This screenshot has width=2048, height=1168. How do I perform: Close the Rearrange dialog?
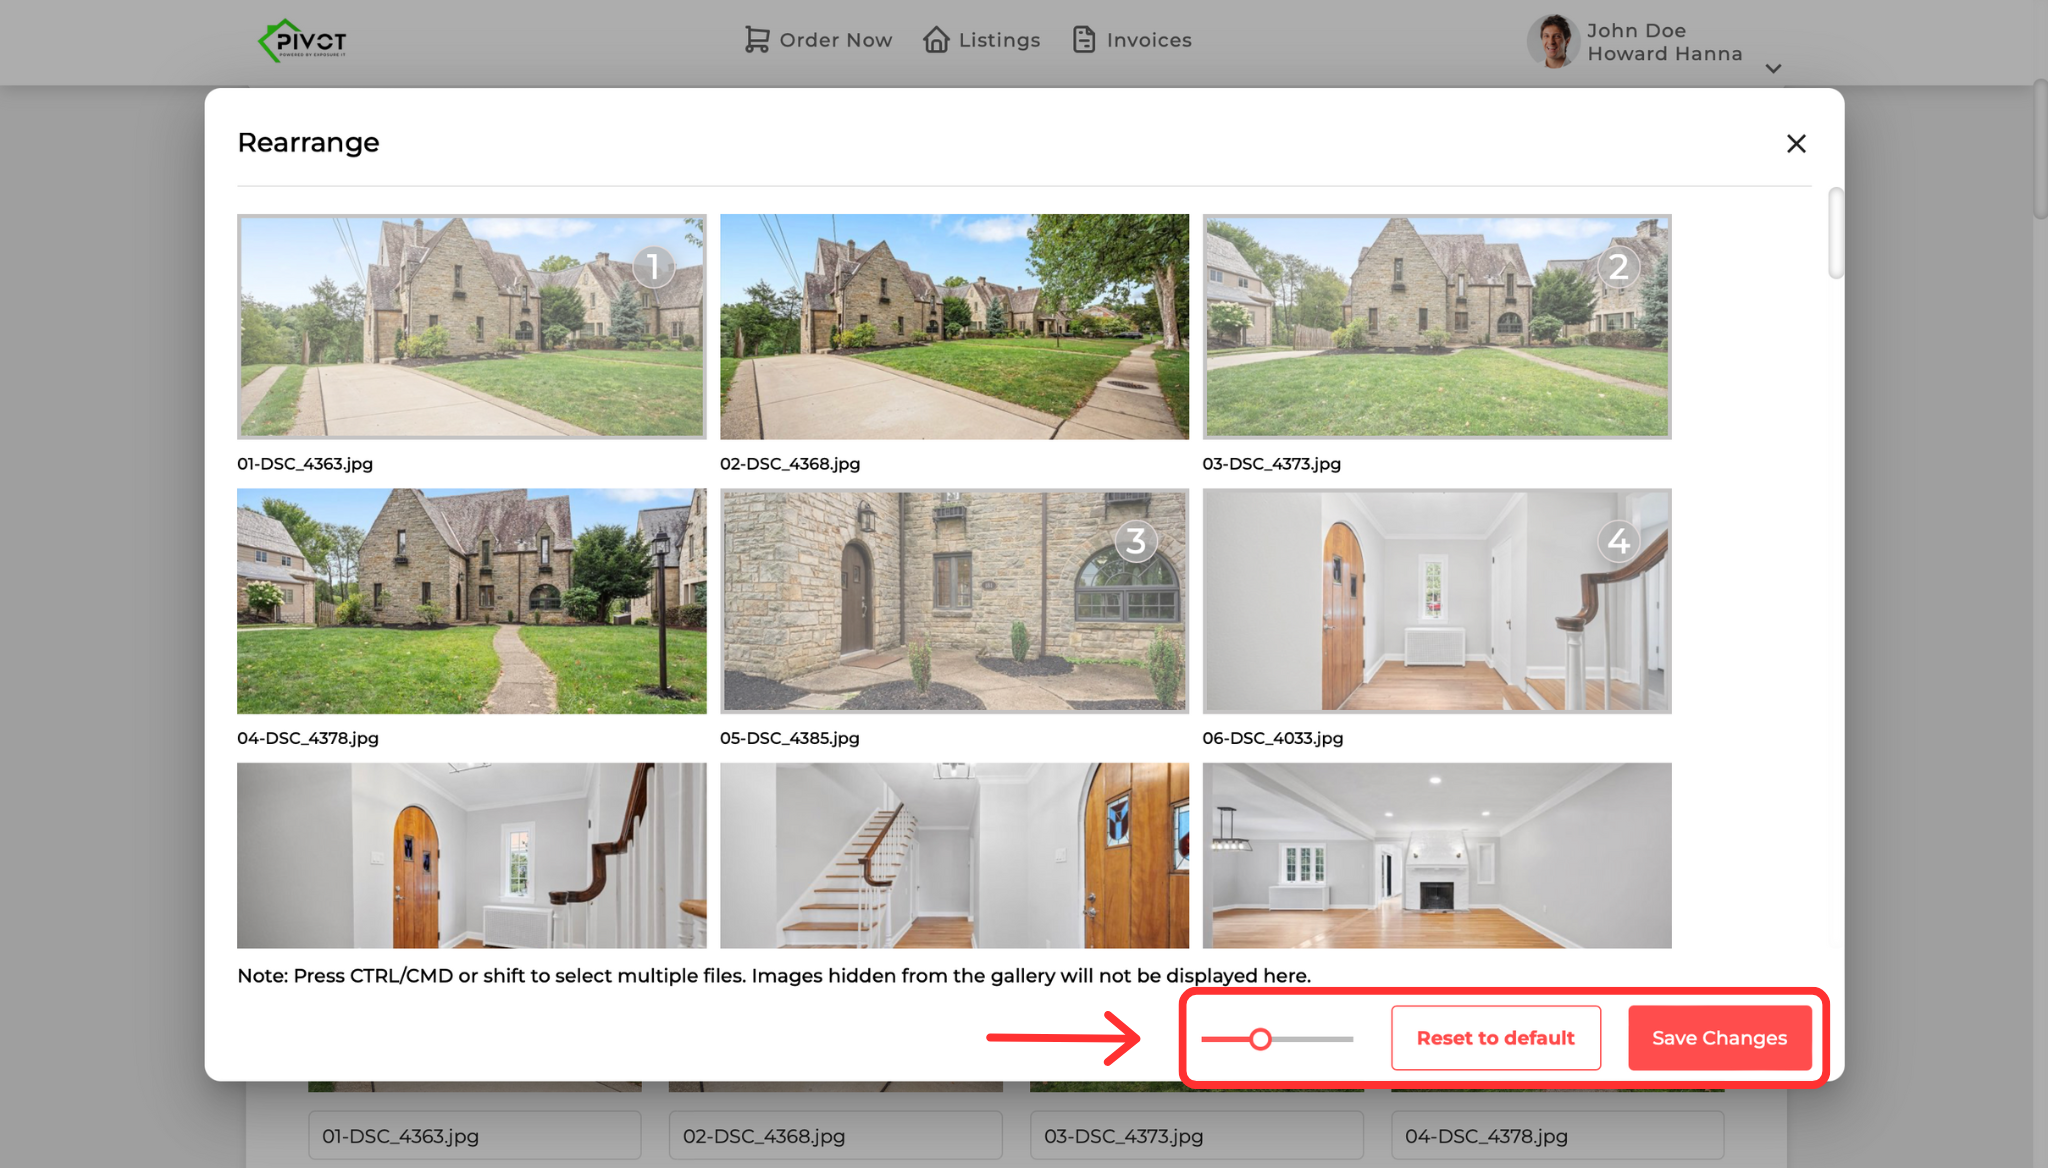1796,144
